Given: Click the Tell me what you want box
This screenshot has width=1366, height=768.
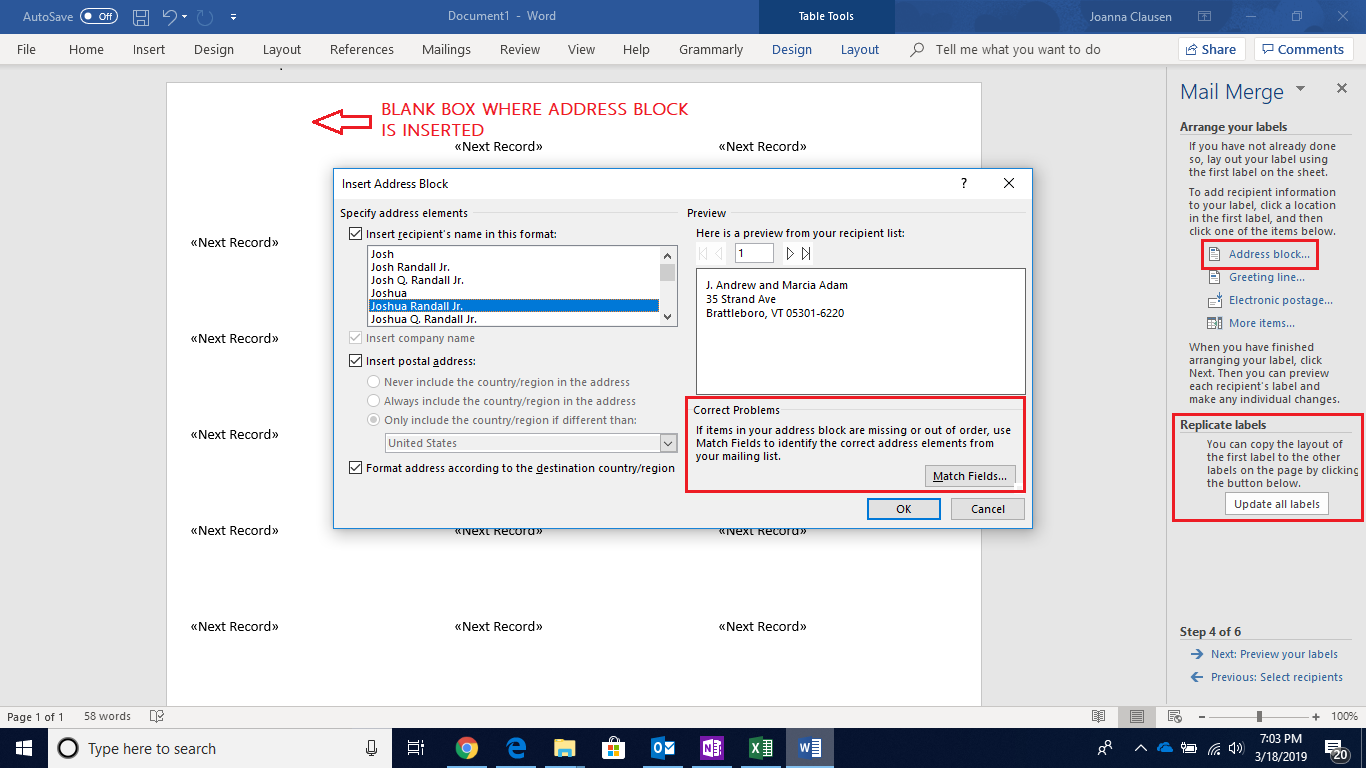Looking at the screenshot, I should tap(1018, 49).
